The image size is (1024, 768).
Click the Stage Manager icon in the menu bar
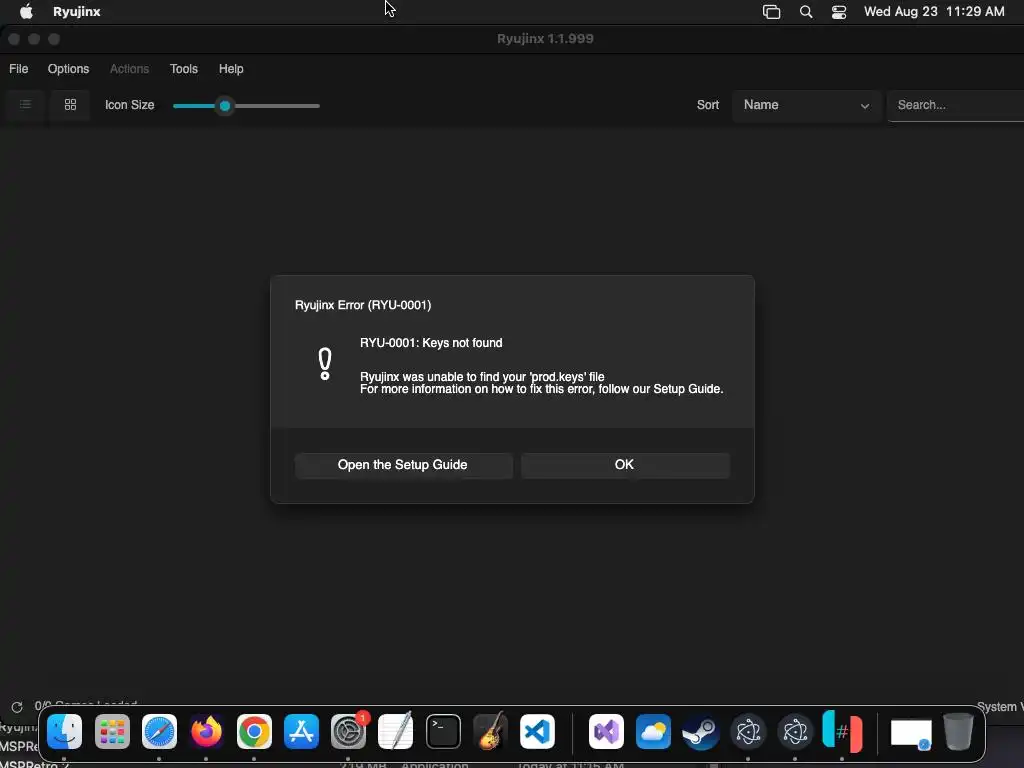tap(771, 12)
